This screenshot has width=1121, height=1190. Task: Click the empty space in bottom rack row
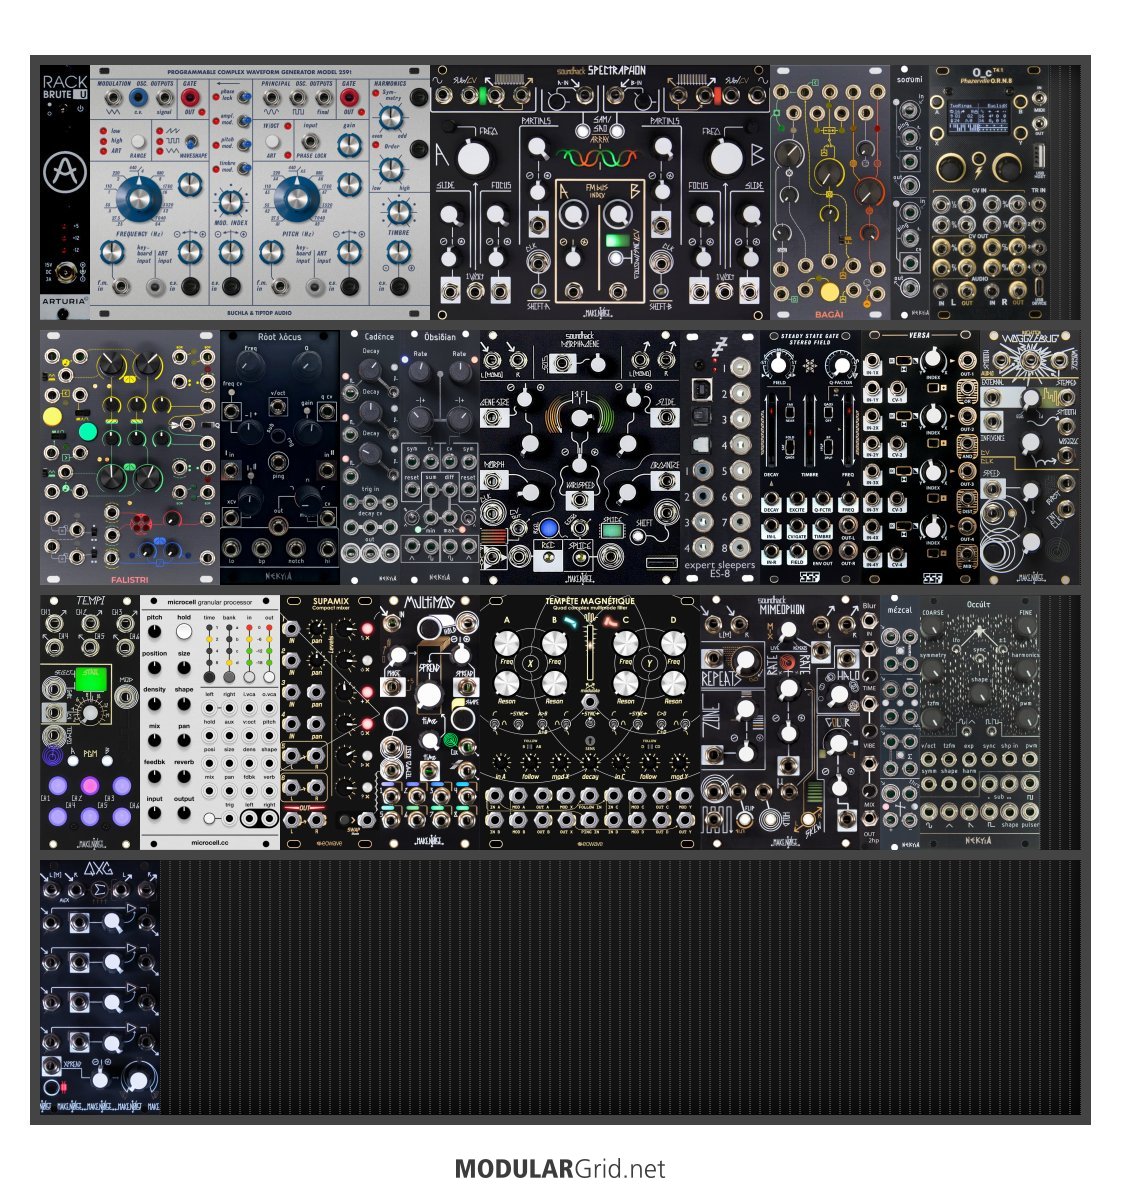click(620, 987)
